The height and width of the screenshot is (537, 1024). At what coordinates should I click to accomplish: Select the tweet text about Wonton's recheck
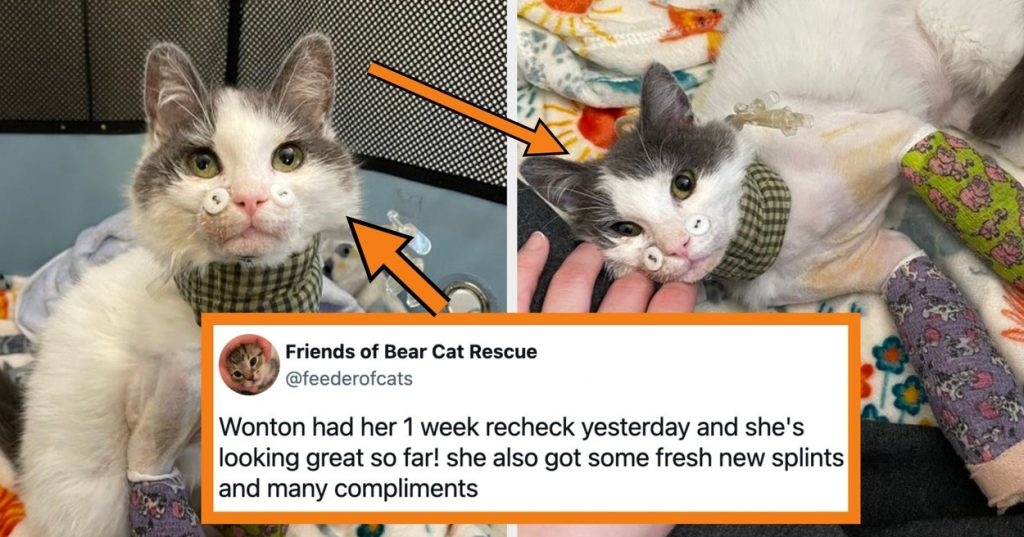tap(530, 458)
